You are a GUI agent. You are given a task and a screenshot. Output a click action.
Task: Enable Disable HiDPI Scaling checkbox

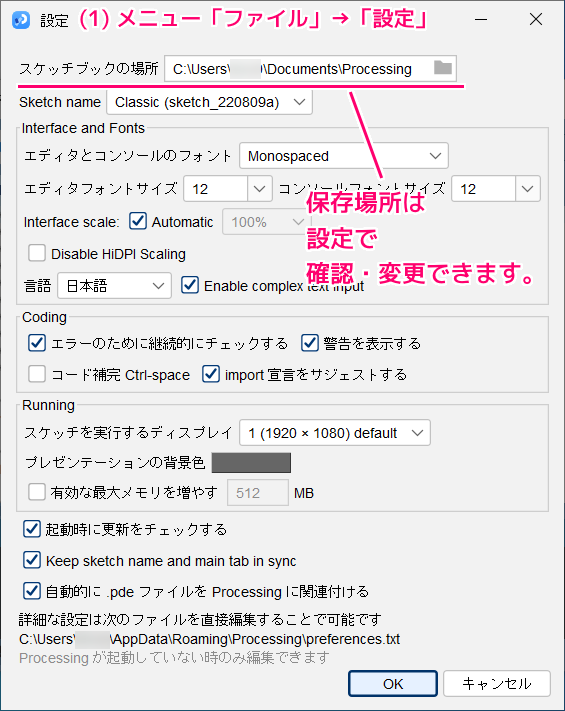coord(37,253)
